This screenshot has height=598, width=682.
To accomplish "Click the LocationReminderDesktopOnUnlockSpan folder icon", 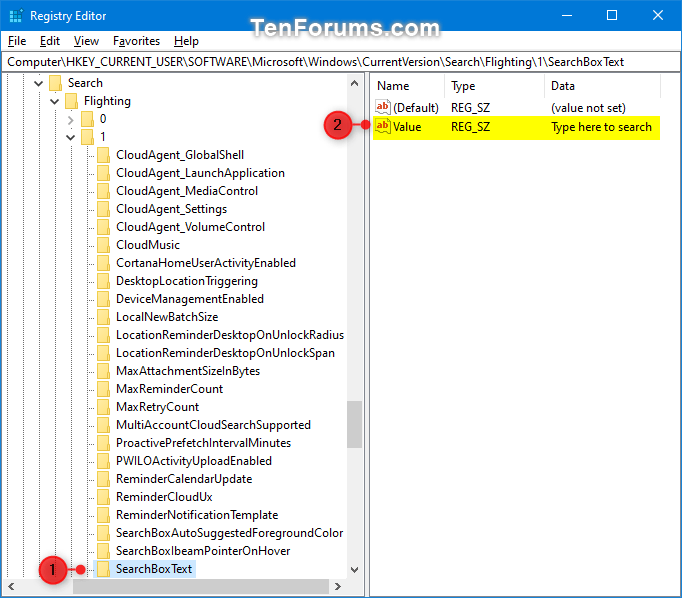I will (104, 353).
